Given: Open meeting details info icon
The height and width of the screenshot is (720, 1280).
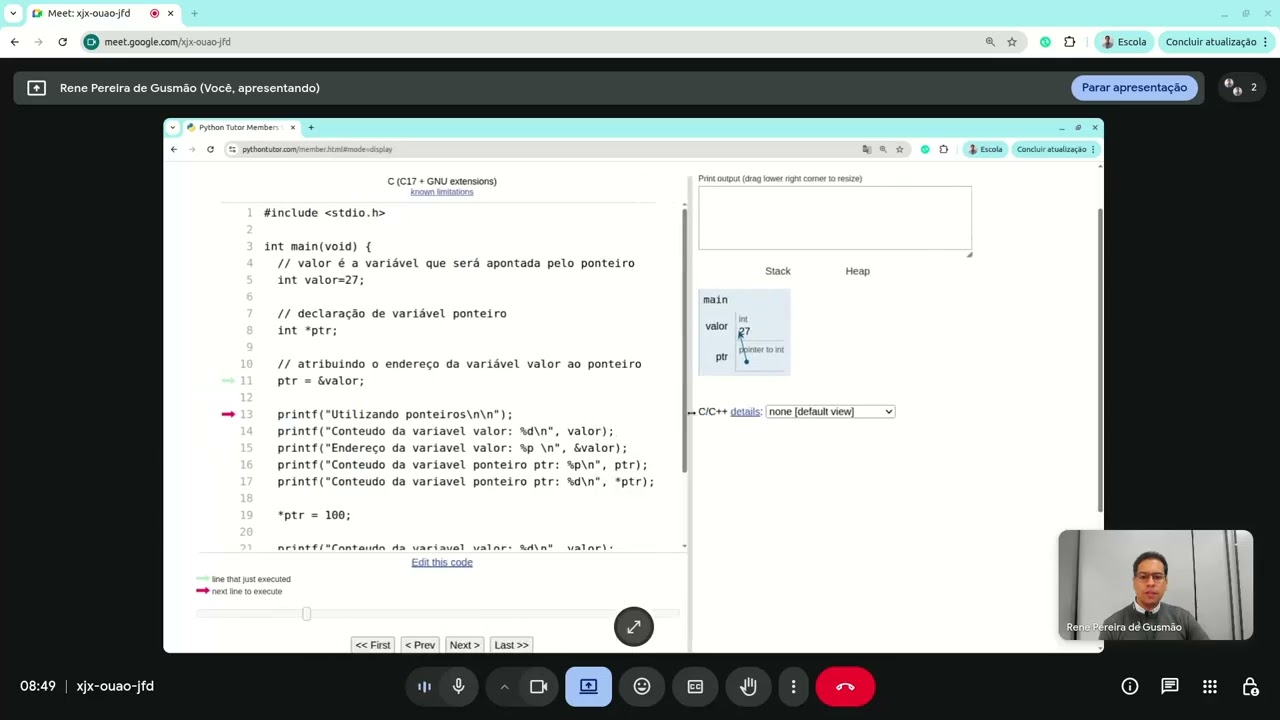Looking at the screenshot, I should (x=1130, y=686).
